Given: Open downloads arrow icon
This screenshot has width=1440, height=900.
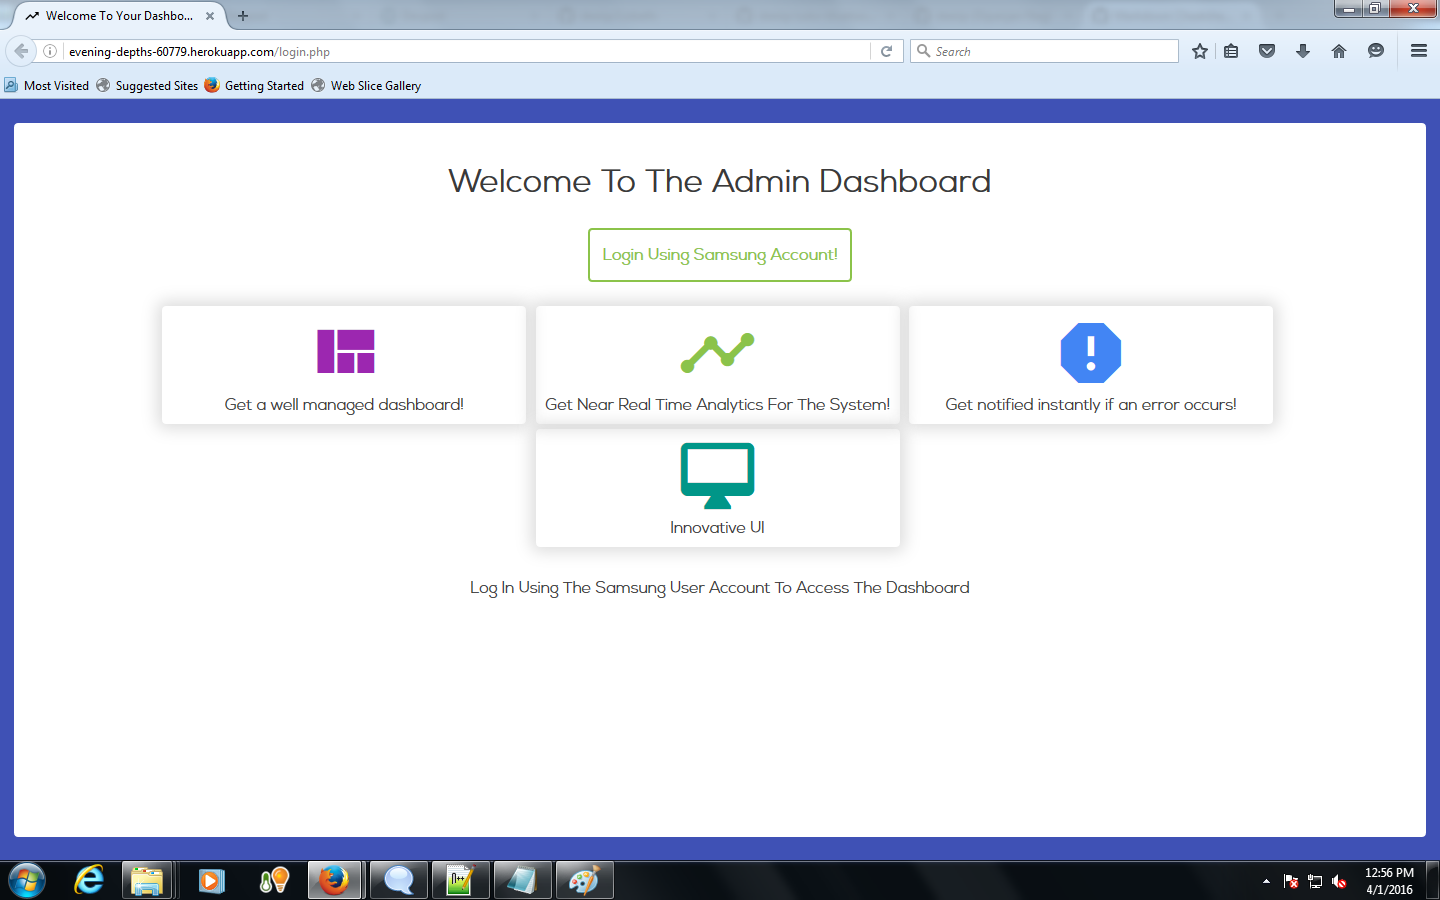Looking at the screenshot, I should (x=1303, y=51).
